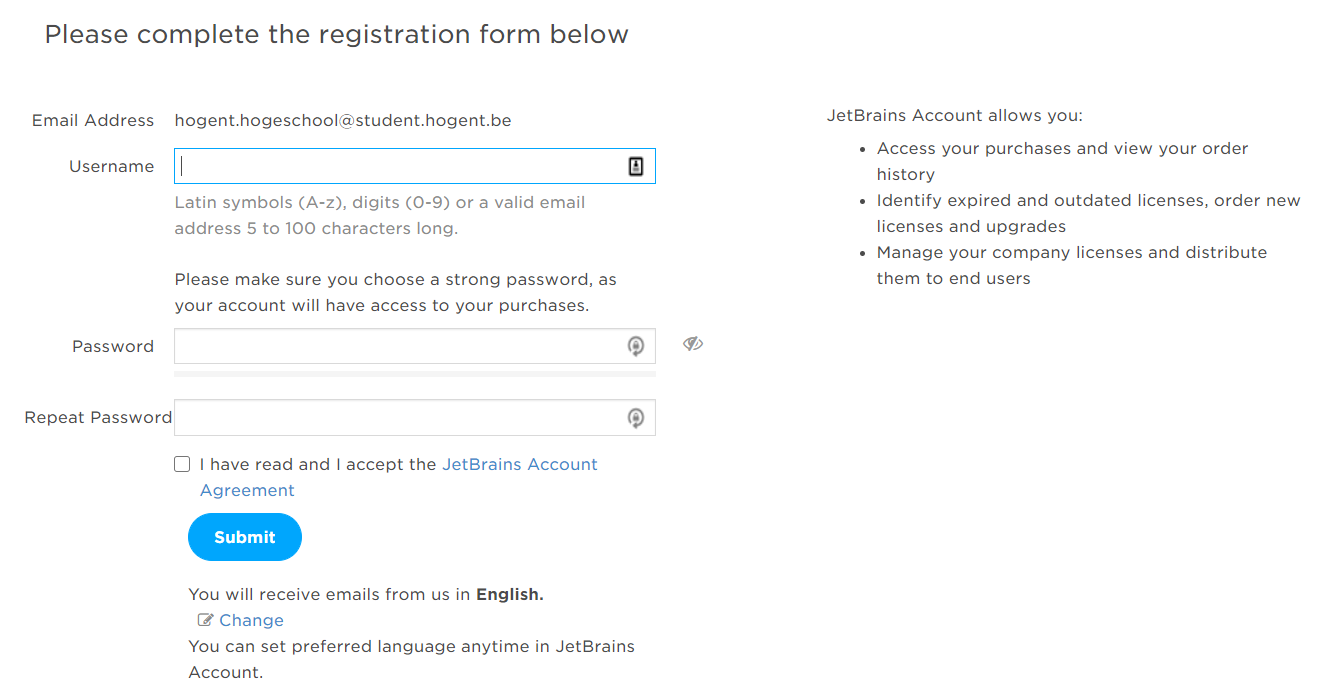This screenshot has width=1327, height=694.
Task: Click Change to switch email language
Action: pos(251,620)
